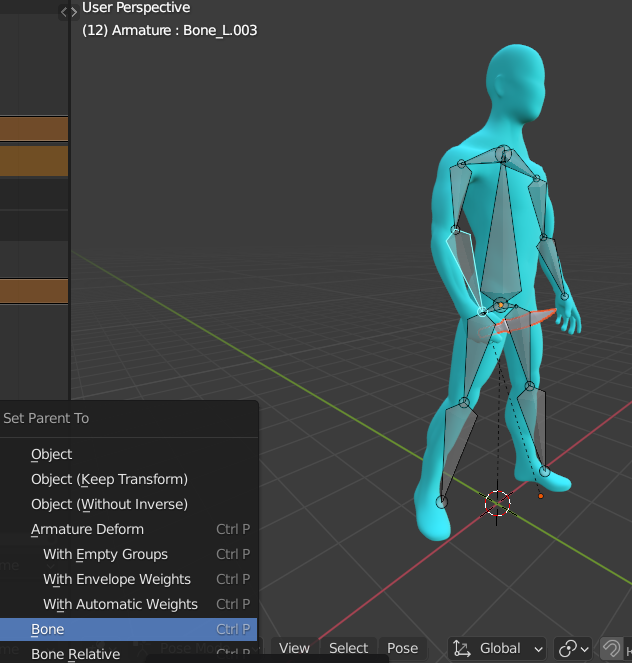Image resolution: width=632 pixels, height=663 pixels.
Task: Click the head bone joint of armature
Action: [x=504, y=153]
